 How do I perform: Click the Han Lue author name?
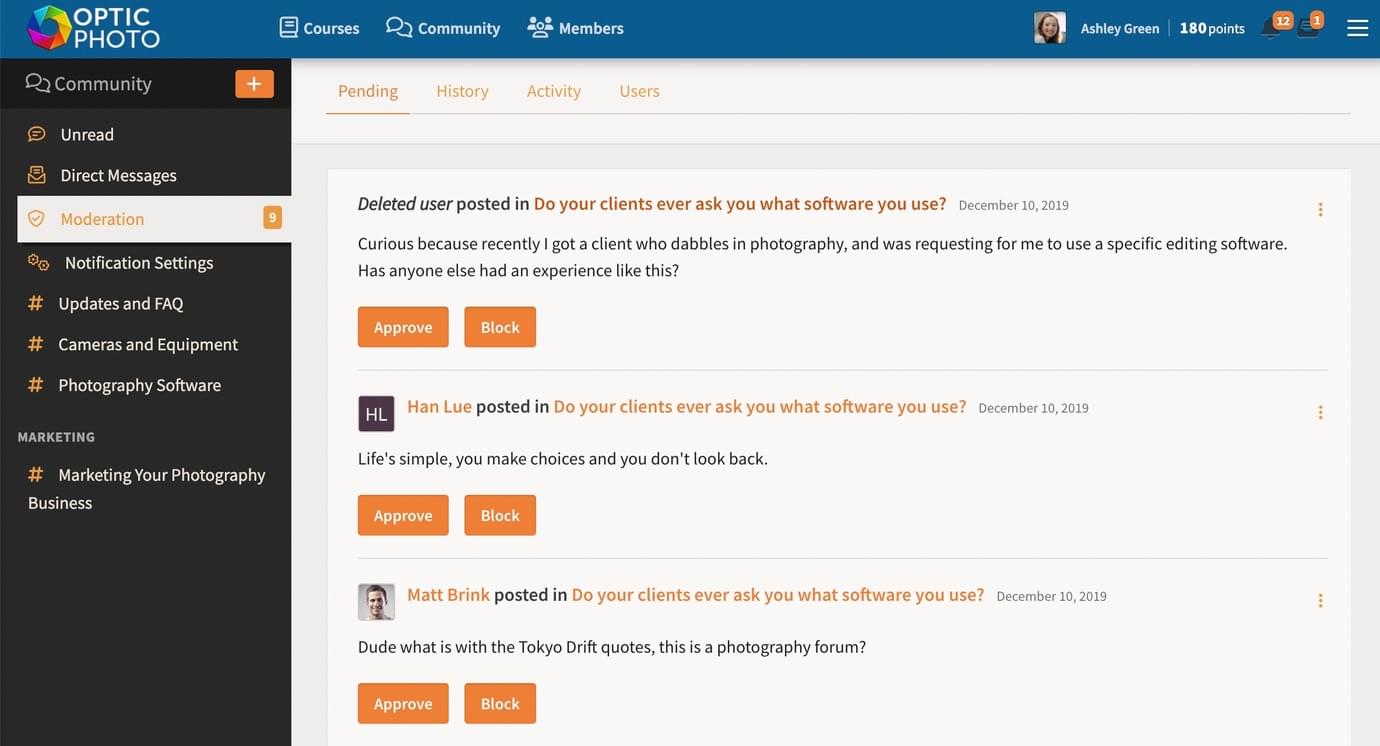click(x=439, y=407)
